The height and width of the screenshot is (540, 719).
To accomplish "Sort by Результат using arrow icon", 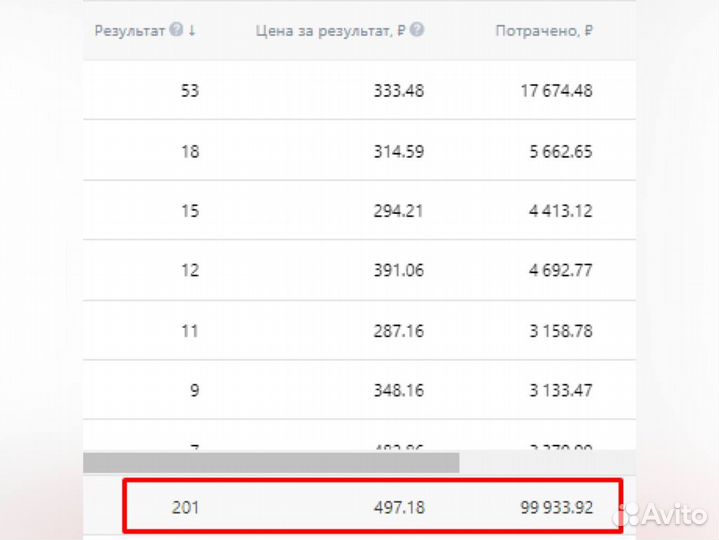I will point(192,31).
